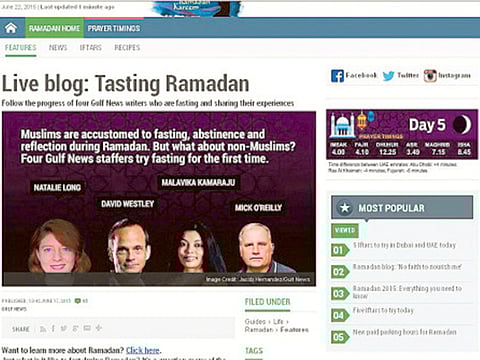Image resolution: width=480 pixels, height=360 pixels.
Task: Select the Features sub-tab
Action: click(20, 48)
